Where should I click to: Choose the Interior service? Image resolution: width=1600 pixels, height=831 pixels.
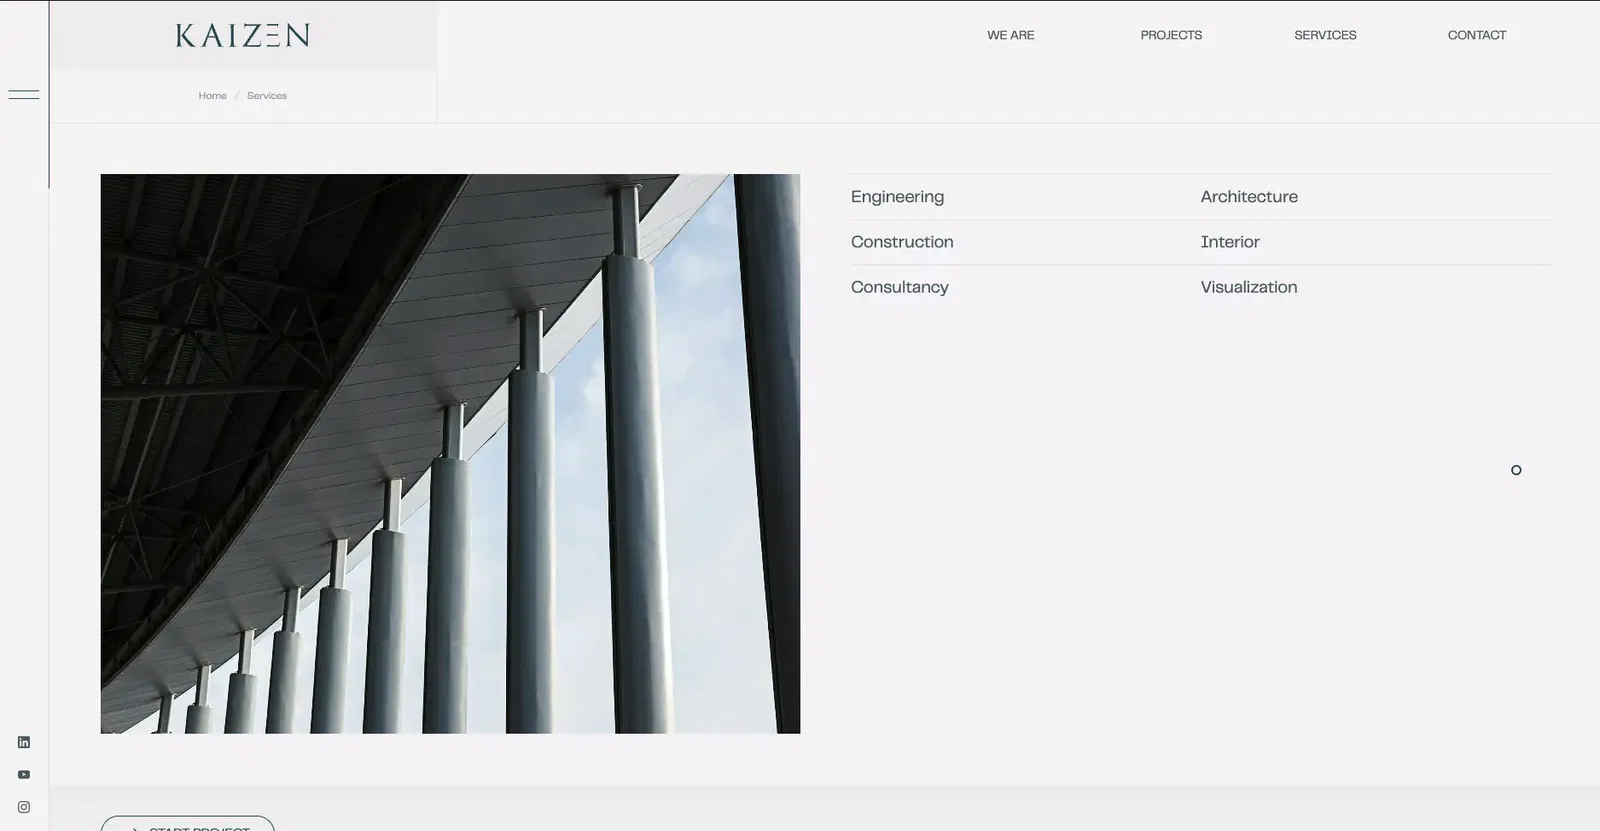1230,242
